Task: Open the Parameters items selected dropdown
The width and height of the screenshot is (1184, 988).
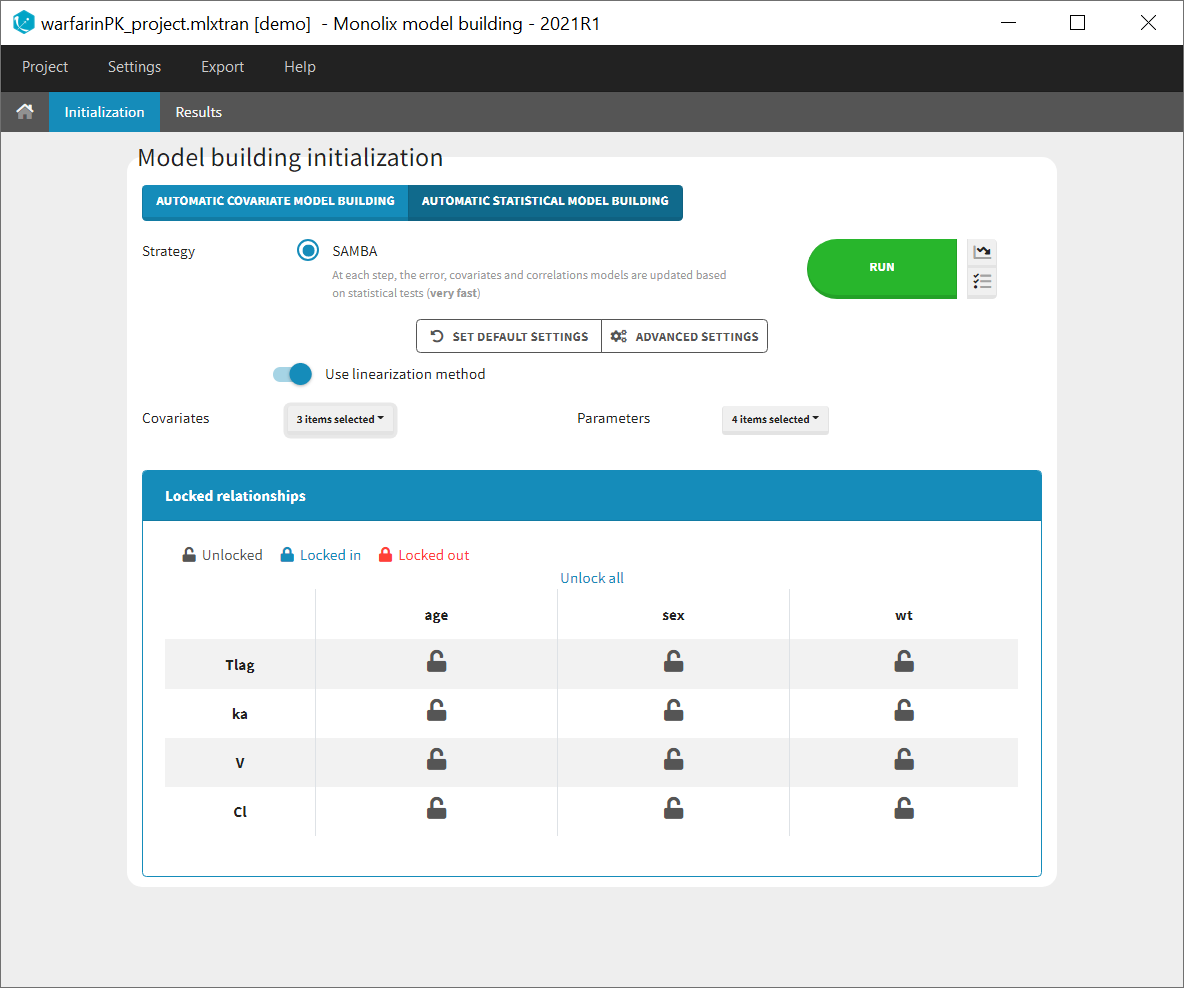Action: (775, 420)
